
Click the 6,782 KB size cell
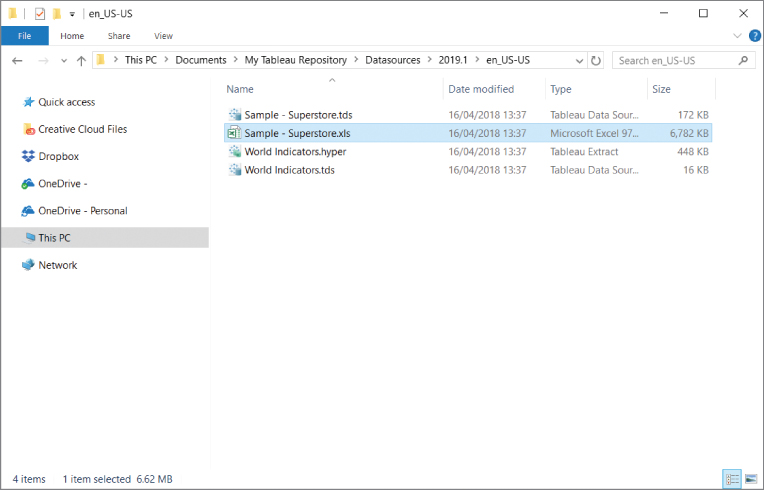coord(689,133)
